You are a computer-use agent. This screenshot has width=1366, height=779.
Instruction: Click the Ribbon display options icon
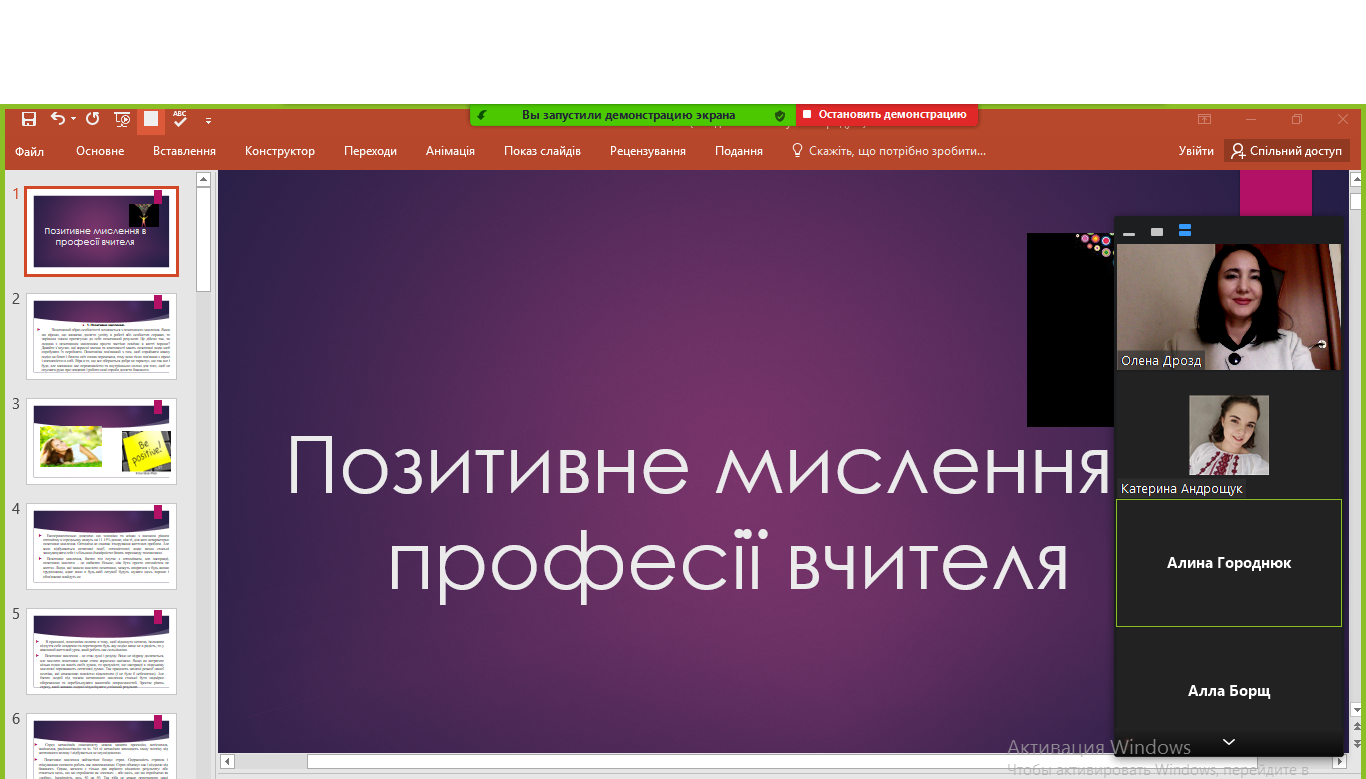1205,119
